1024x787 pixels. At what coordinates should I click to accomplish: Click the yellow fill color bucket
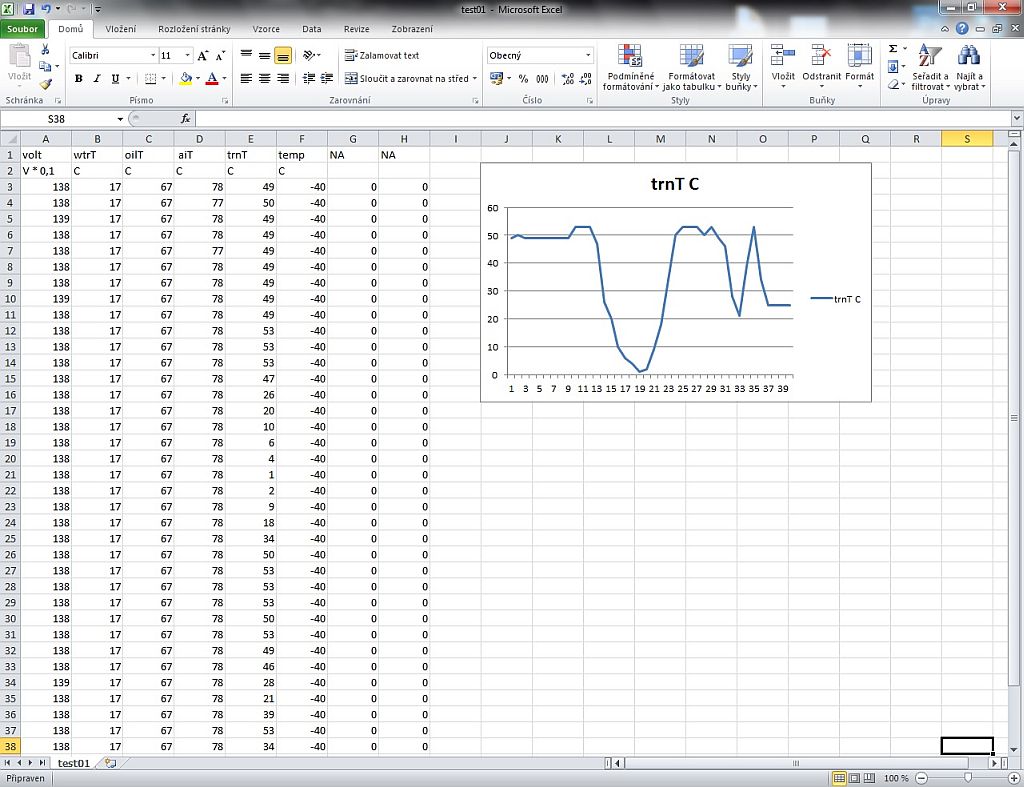[x=185, y=78]
